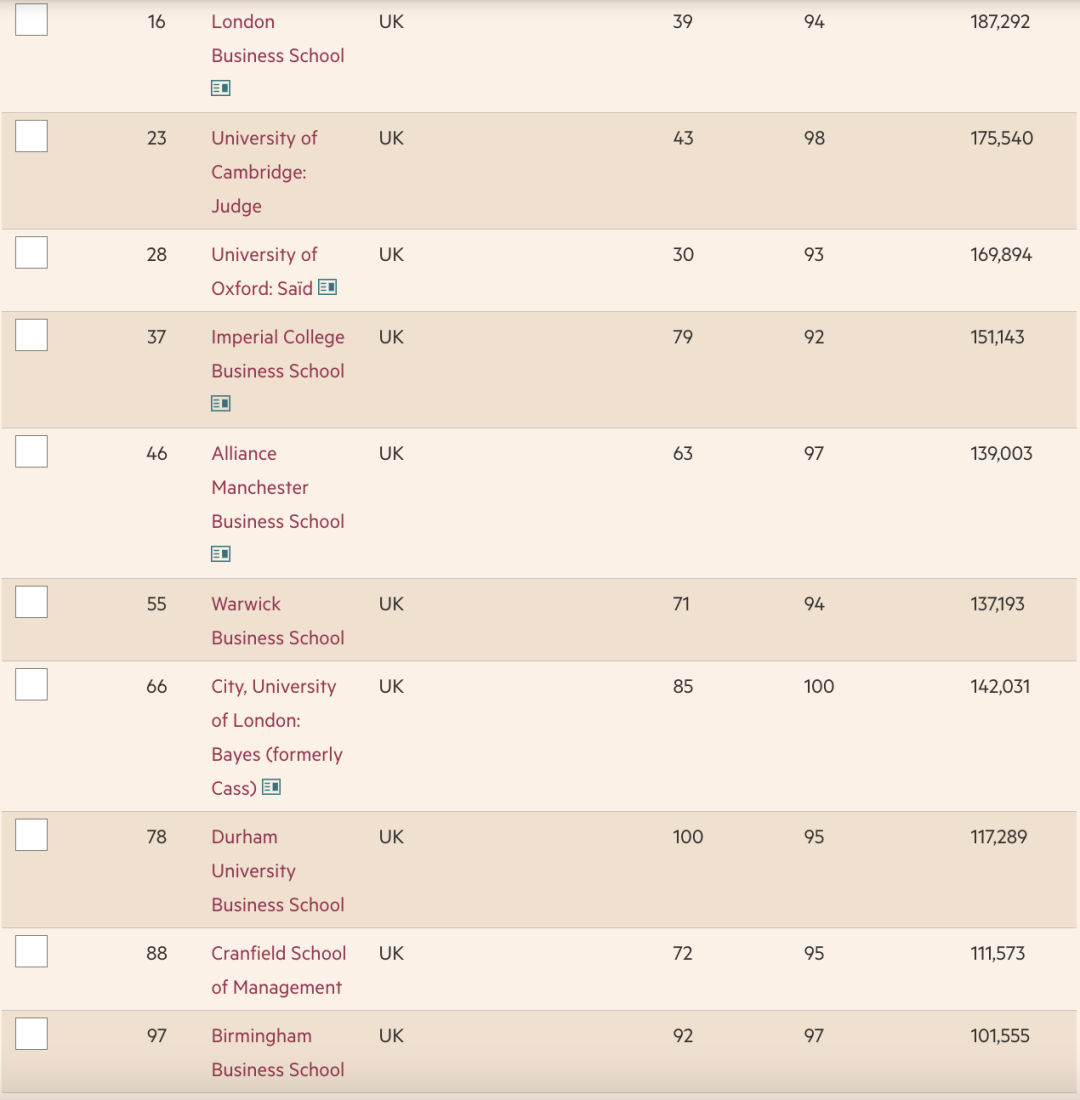Click profile icon beside Oxford: Saïd

pyautogui.click(x=327, y=287)
